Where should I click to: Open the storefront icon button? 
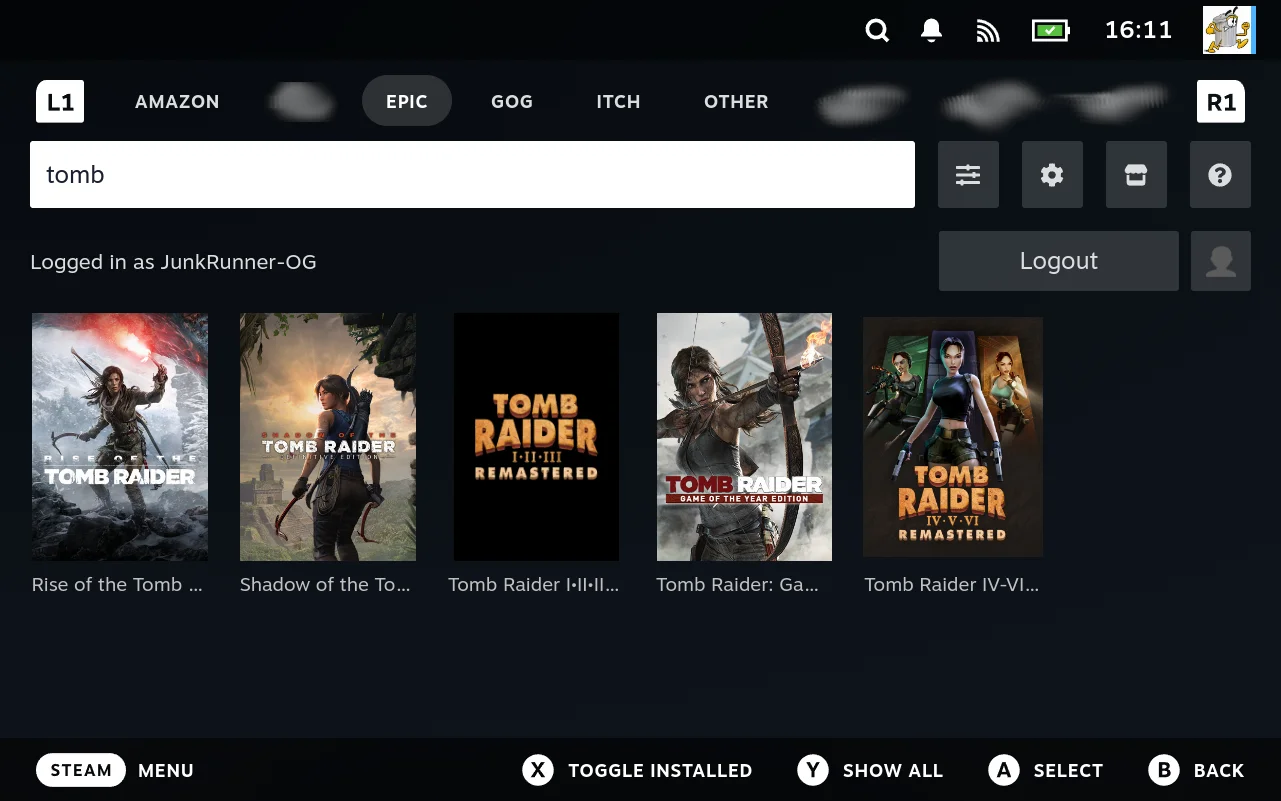point(1136,175)
